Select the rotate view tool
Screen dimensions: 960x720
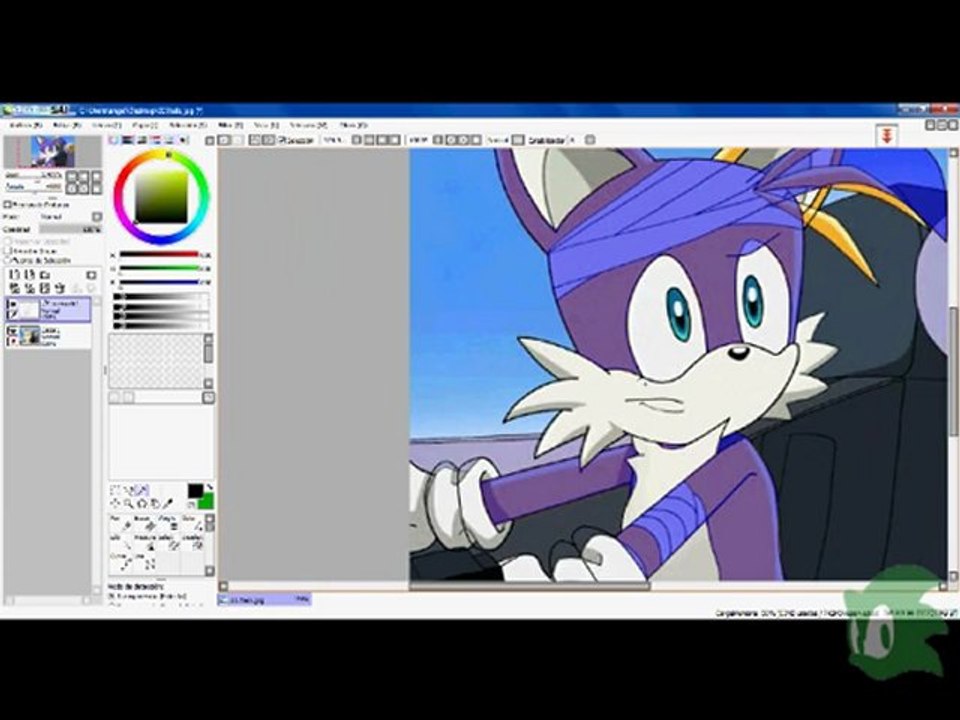tap(143, 503)
